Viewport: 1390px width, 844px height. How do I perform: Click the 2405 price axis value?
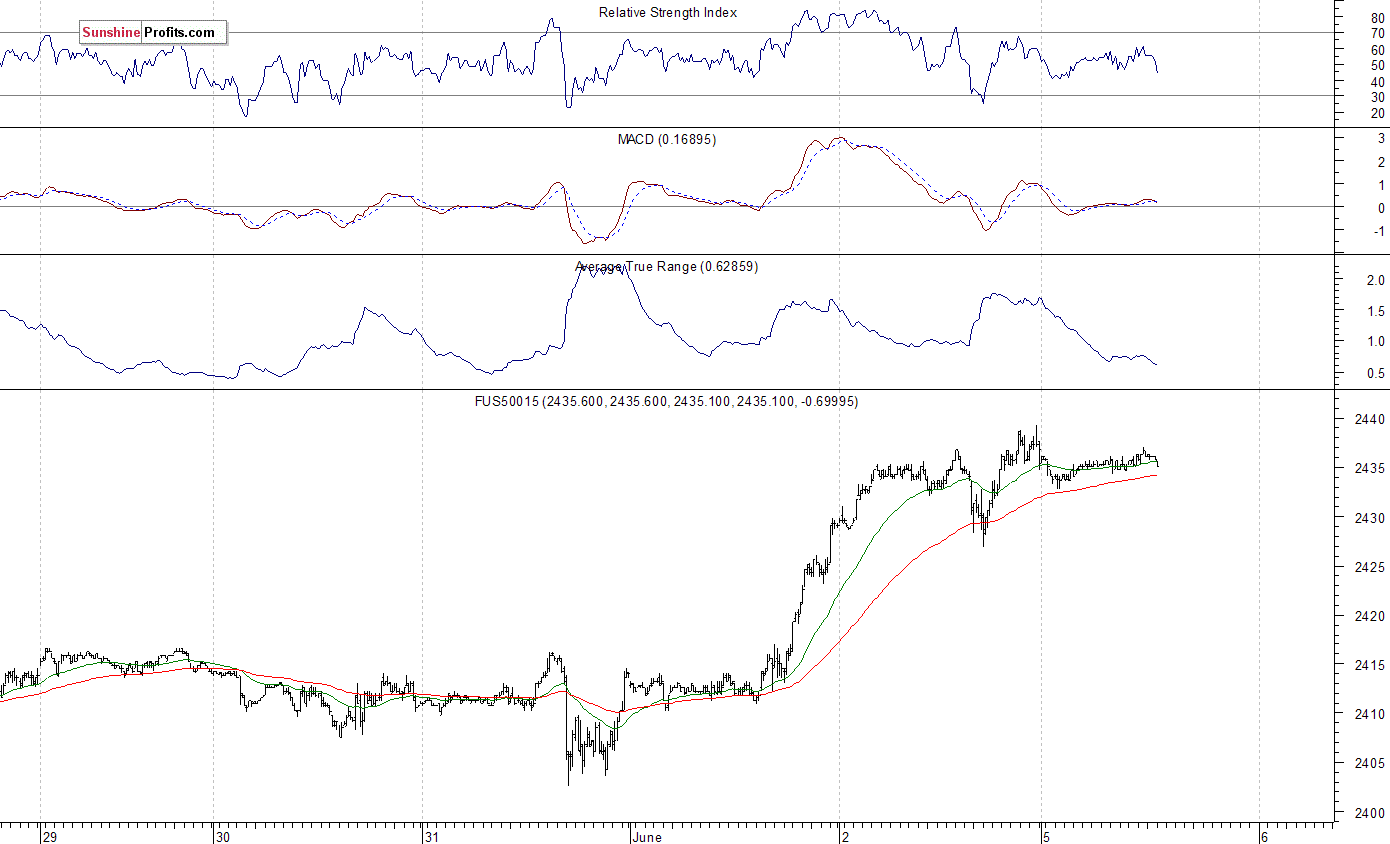coord(1369,764)
